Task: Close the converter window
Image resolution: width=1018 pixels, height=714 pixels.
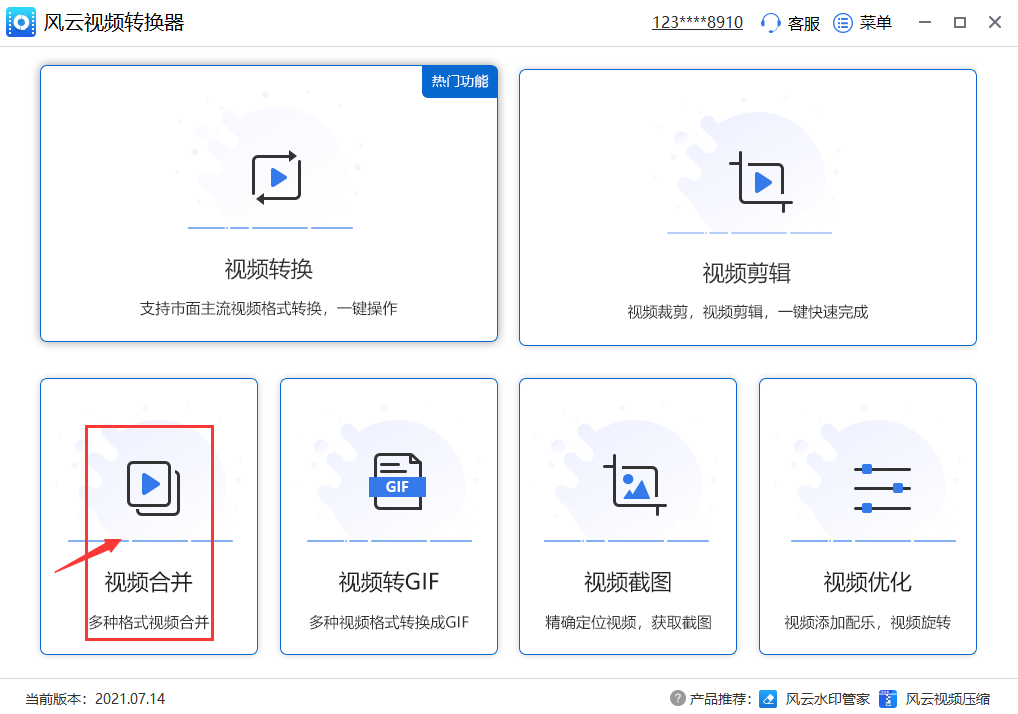Action: pos(995,23)
